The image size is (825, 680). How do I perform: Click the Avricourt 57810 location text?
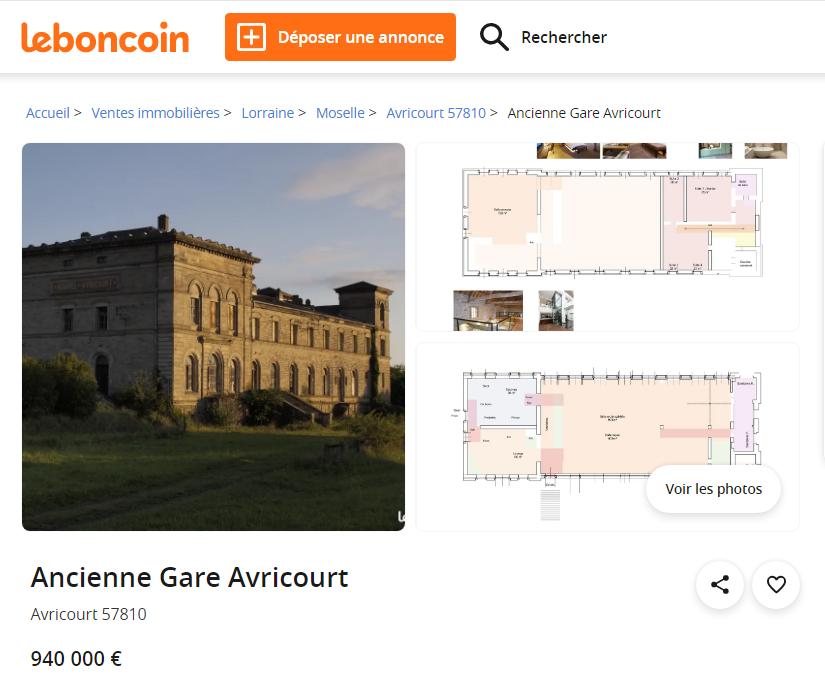[88, 614]
